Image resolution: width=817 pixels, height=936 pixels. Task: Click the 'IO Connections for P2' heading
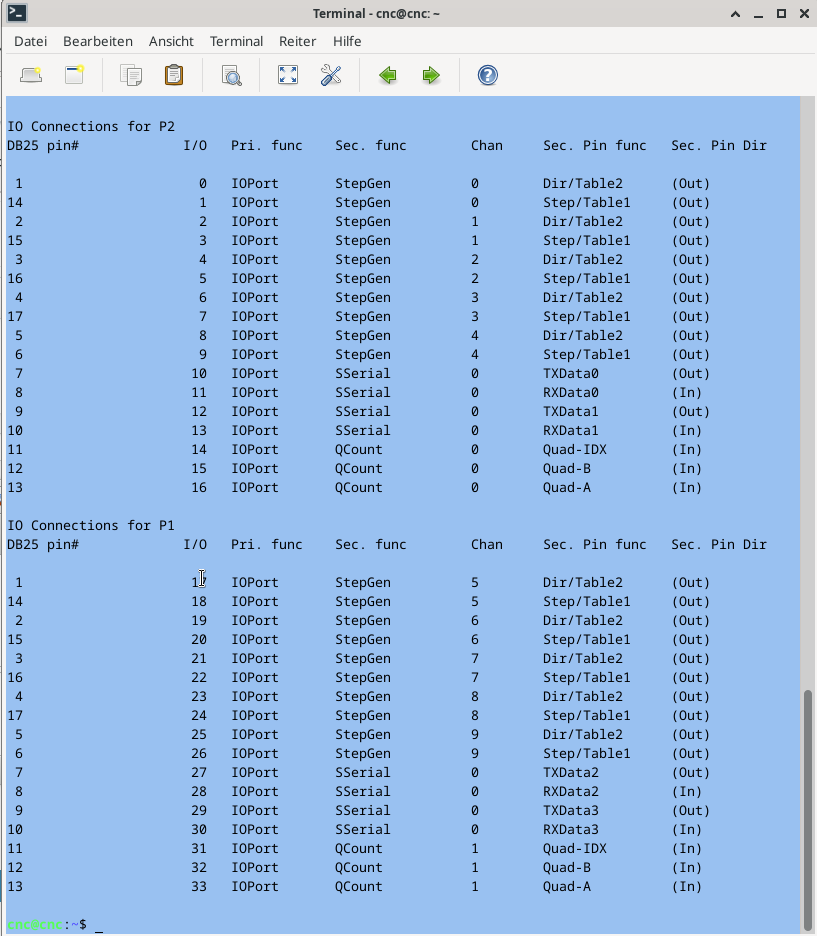click(91, 127)
